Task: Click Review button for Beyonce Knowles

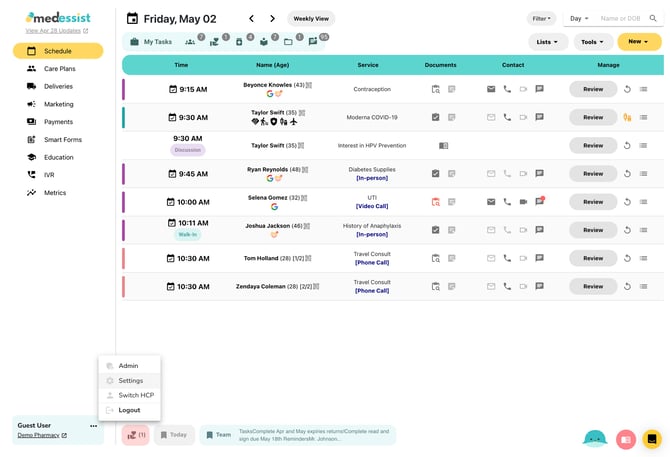Action: coord(592,89)
